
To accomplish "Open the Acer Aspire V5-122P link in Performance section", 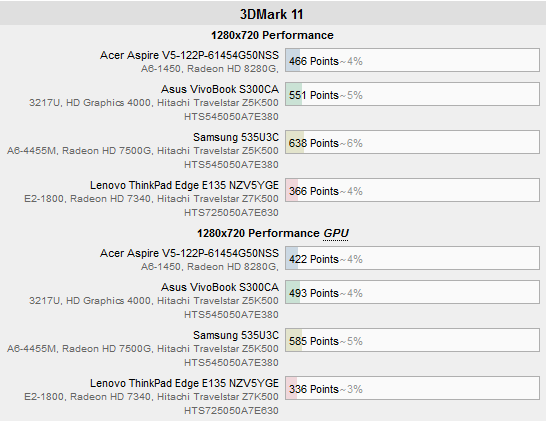I will pos(189,55).
